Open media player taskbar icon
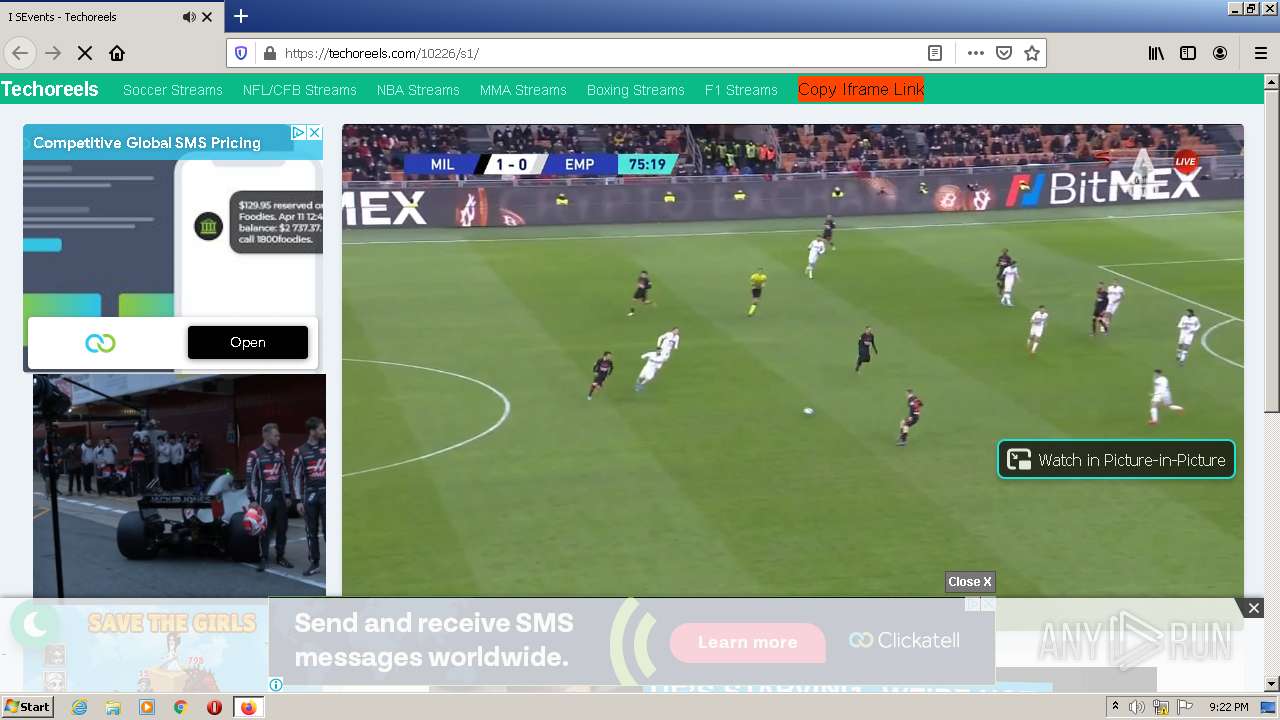Image resolution: width=1280 pixels, height=720 pixels. [x=147, y=707]
